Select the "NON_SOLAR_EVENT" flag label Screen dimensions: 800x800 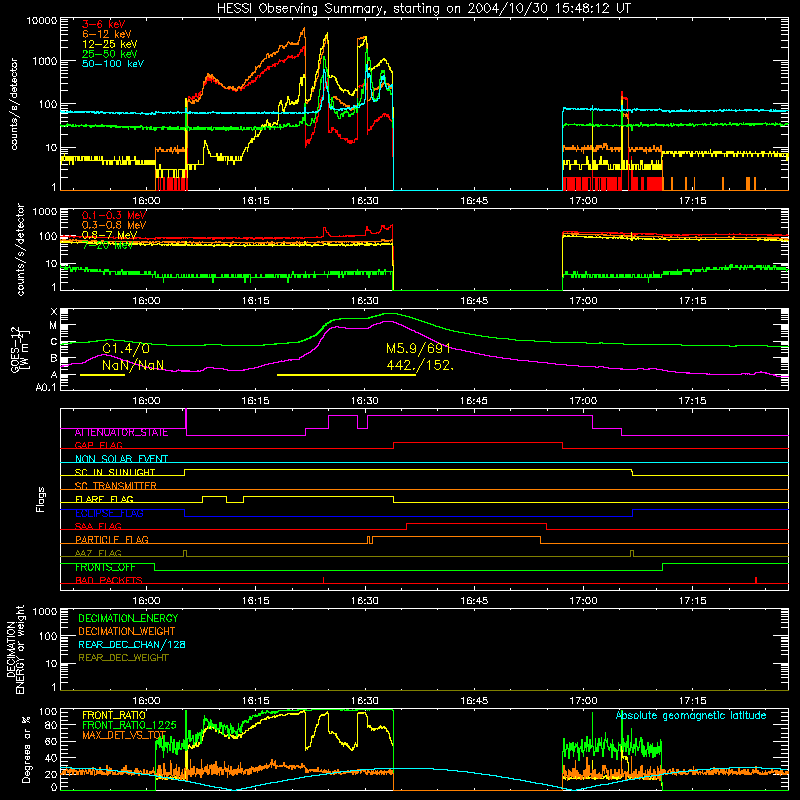click(x=121, y=459)
